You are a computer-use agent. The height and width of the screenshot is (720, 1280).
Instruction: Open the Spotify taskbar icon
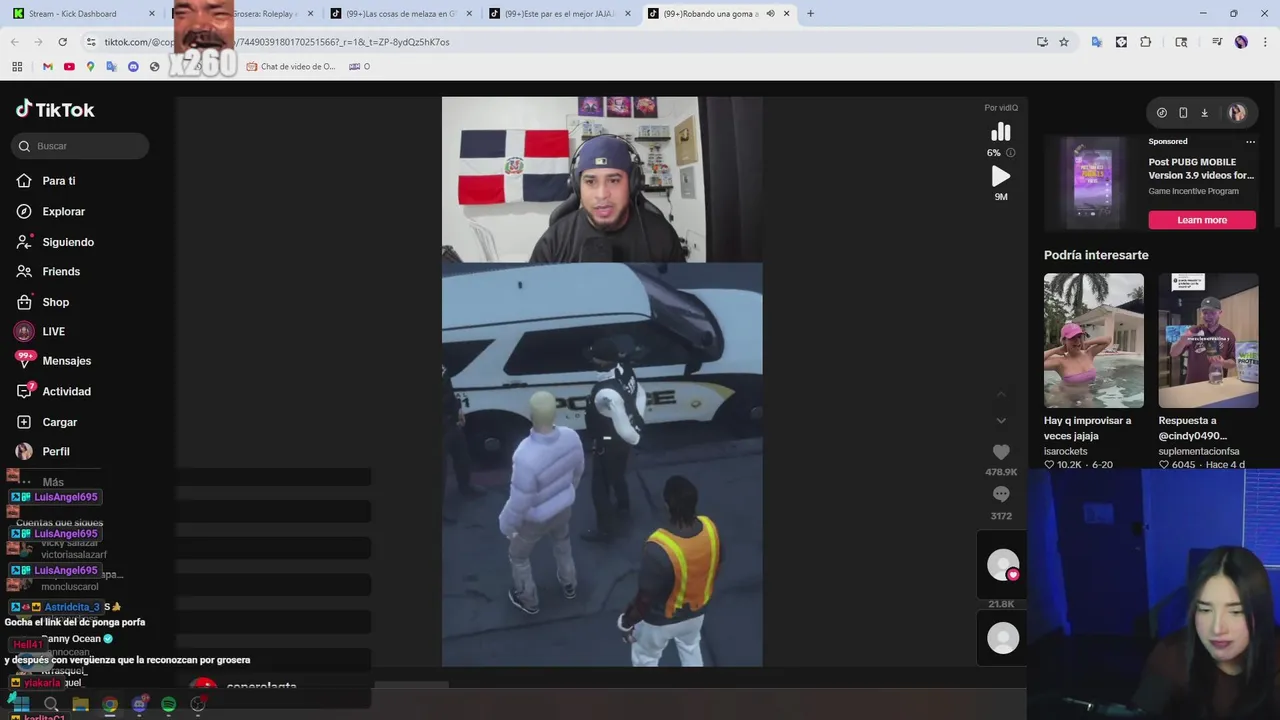(x=169, y=704)
